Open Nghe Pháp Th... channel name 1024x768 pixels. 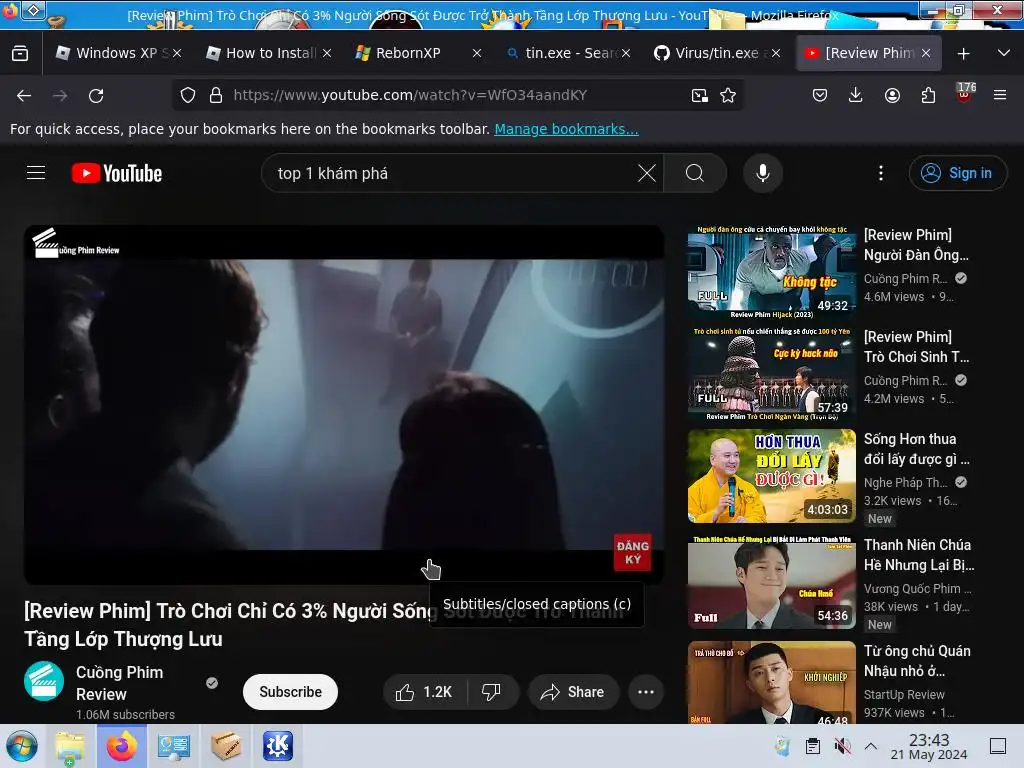905,482
